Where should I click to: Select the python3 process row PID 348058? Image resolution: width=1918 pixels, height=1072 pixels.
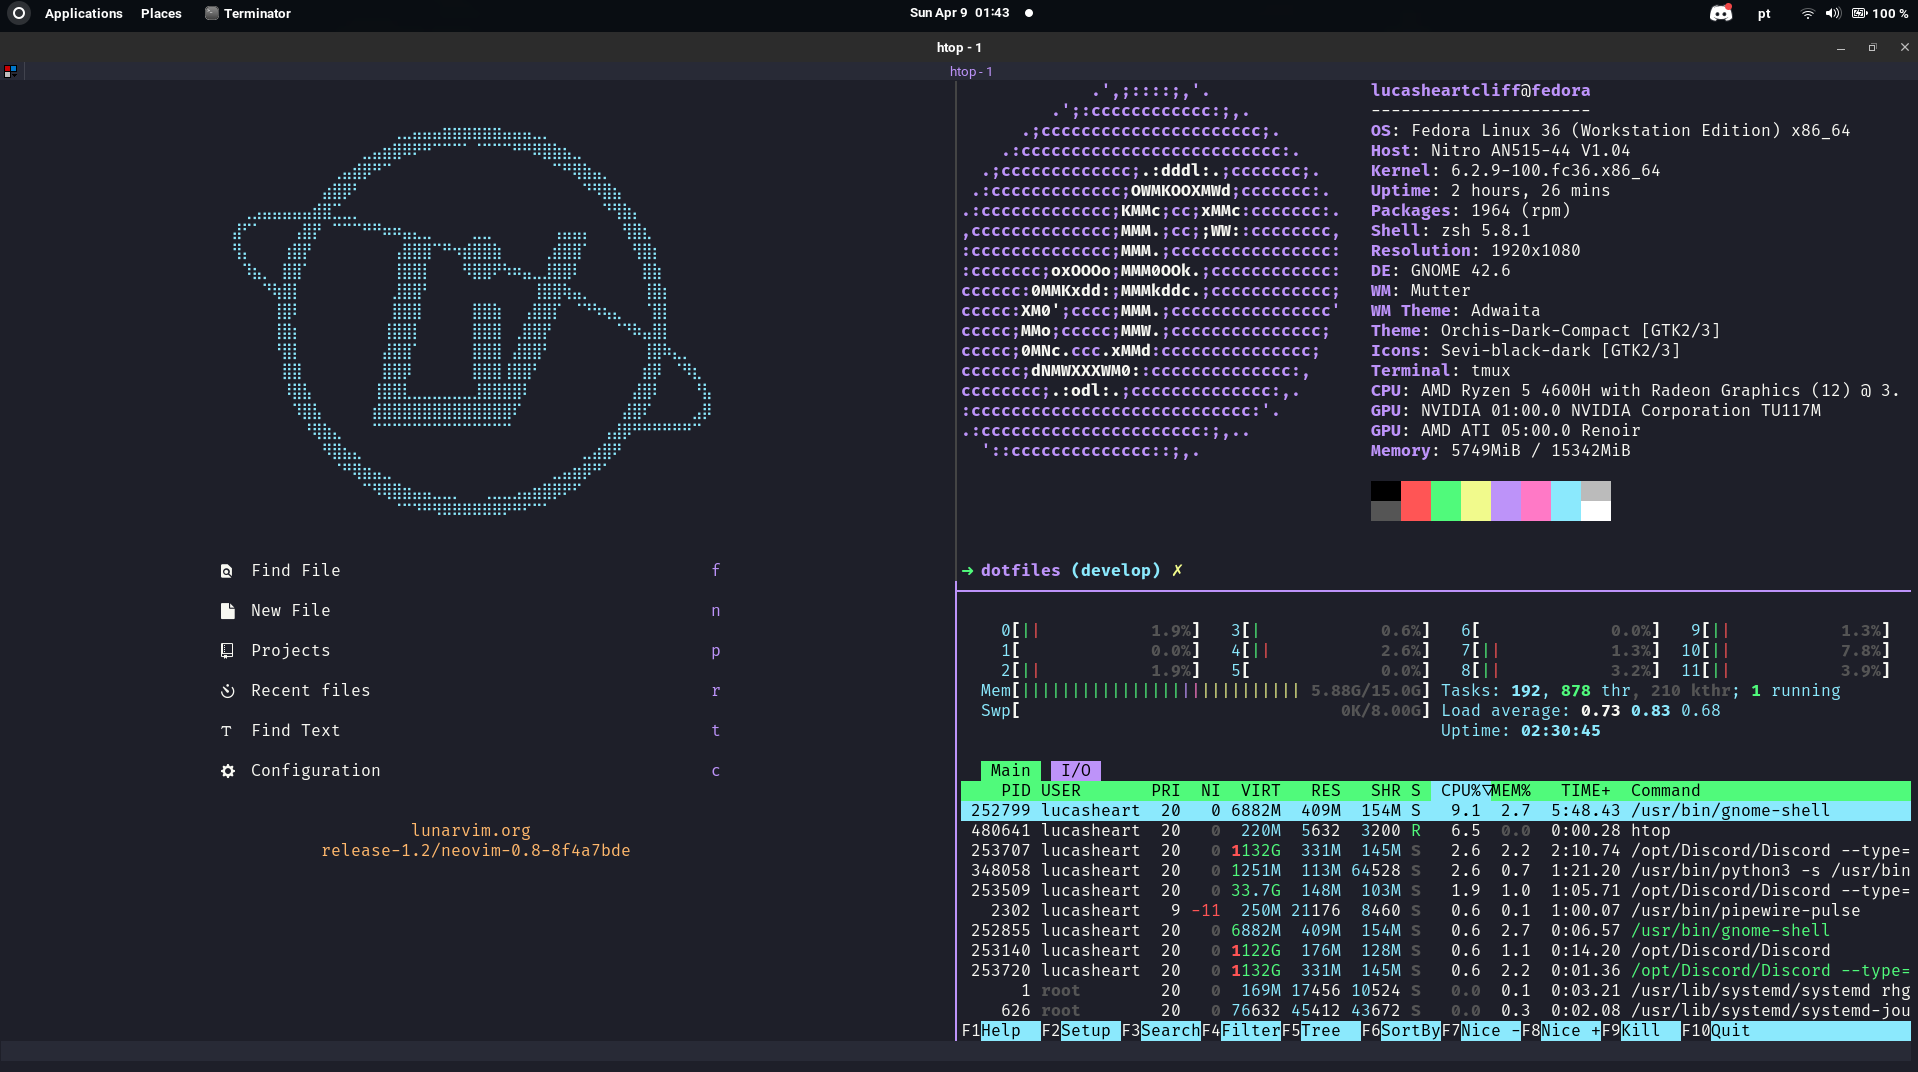1436,870
